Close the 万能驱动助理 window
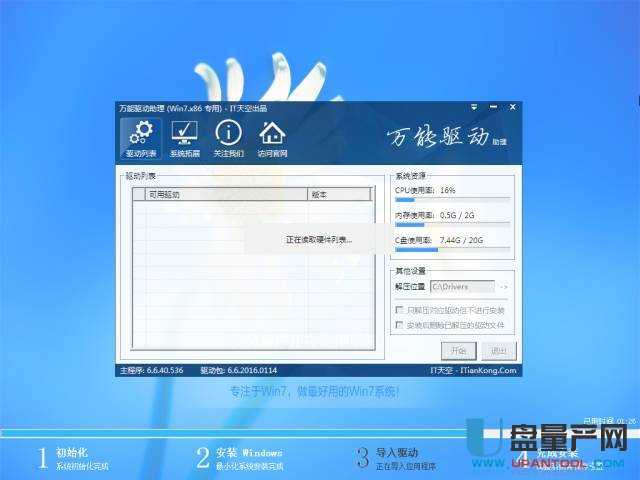Viewport: 640px width, 480px height. (x=512, y=107)
